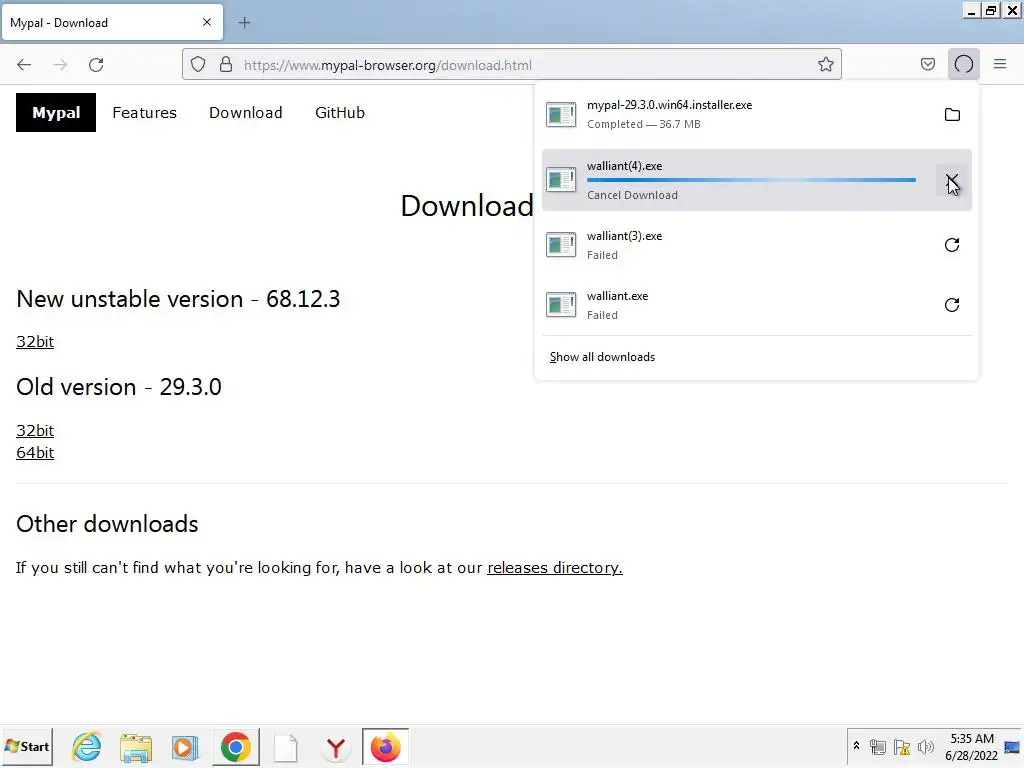Click the walliant(3).exe file icon
This screenshot has height=768, width=1024.
point(561,245)
